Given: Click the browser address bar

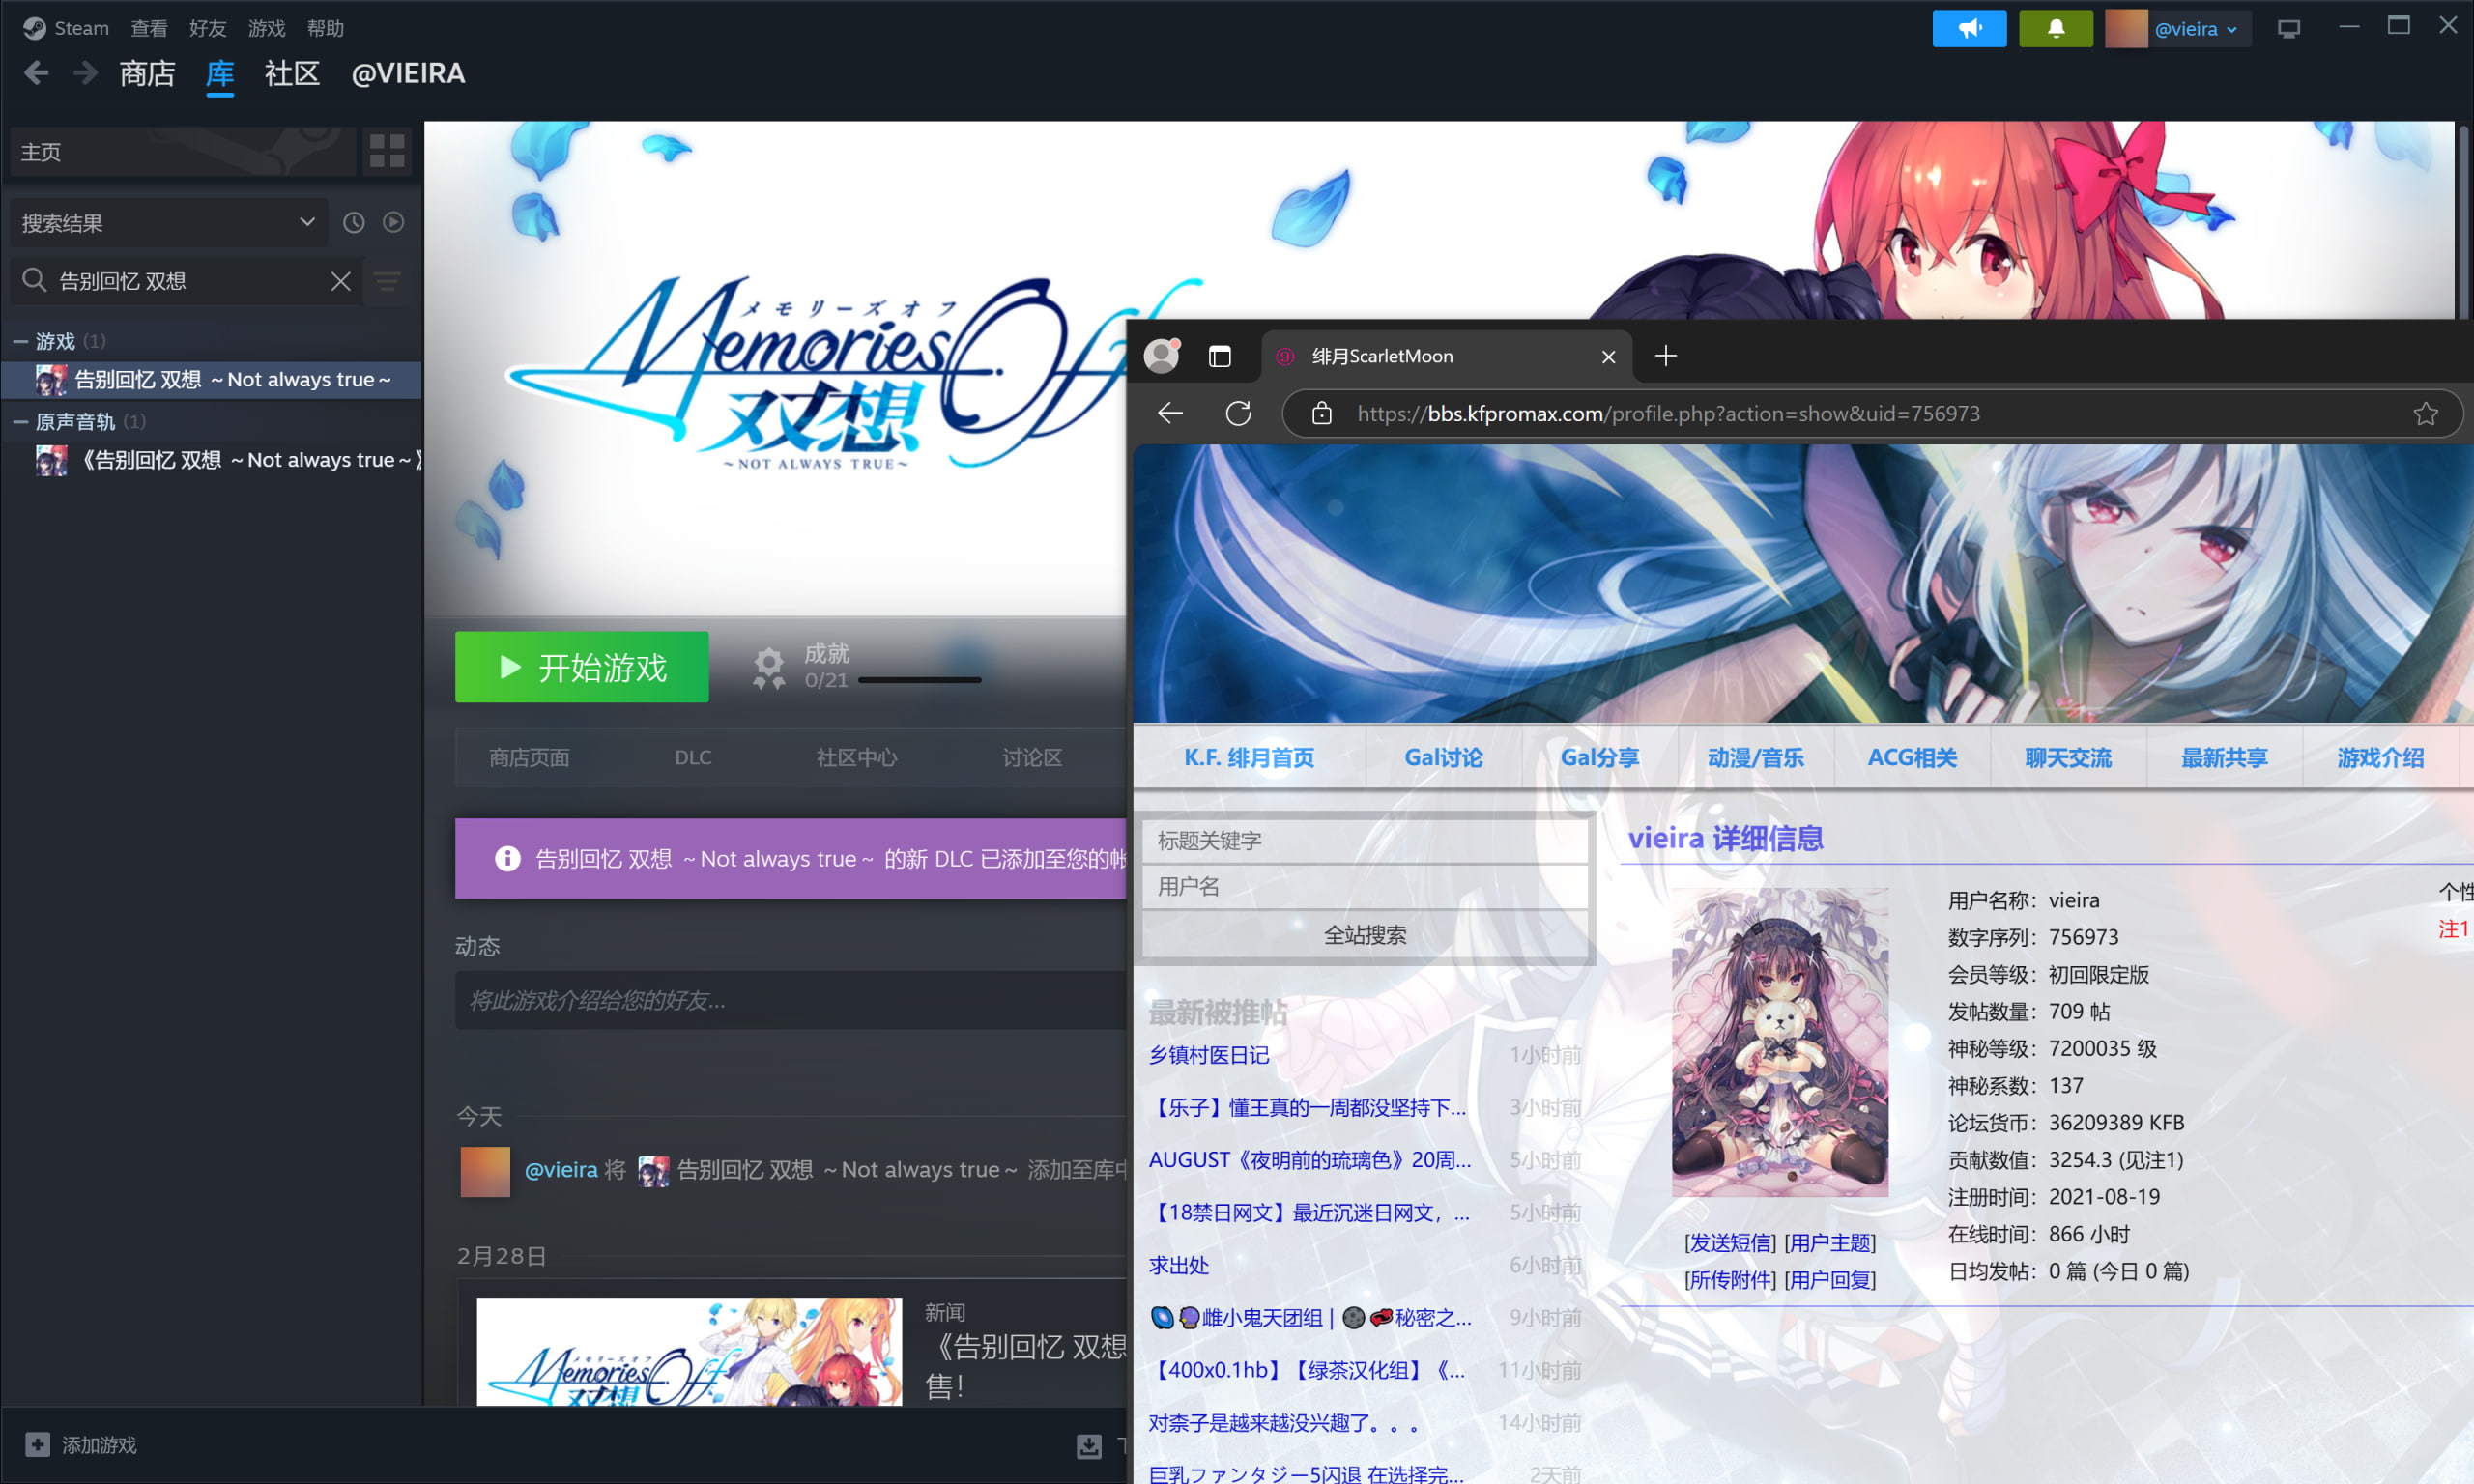Looking at the screenshot, I should coord(1871,413).
